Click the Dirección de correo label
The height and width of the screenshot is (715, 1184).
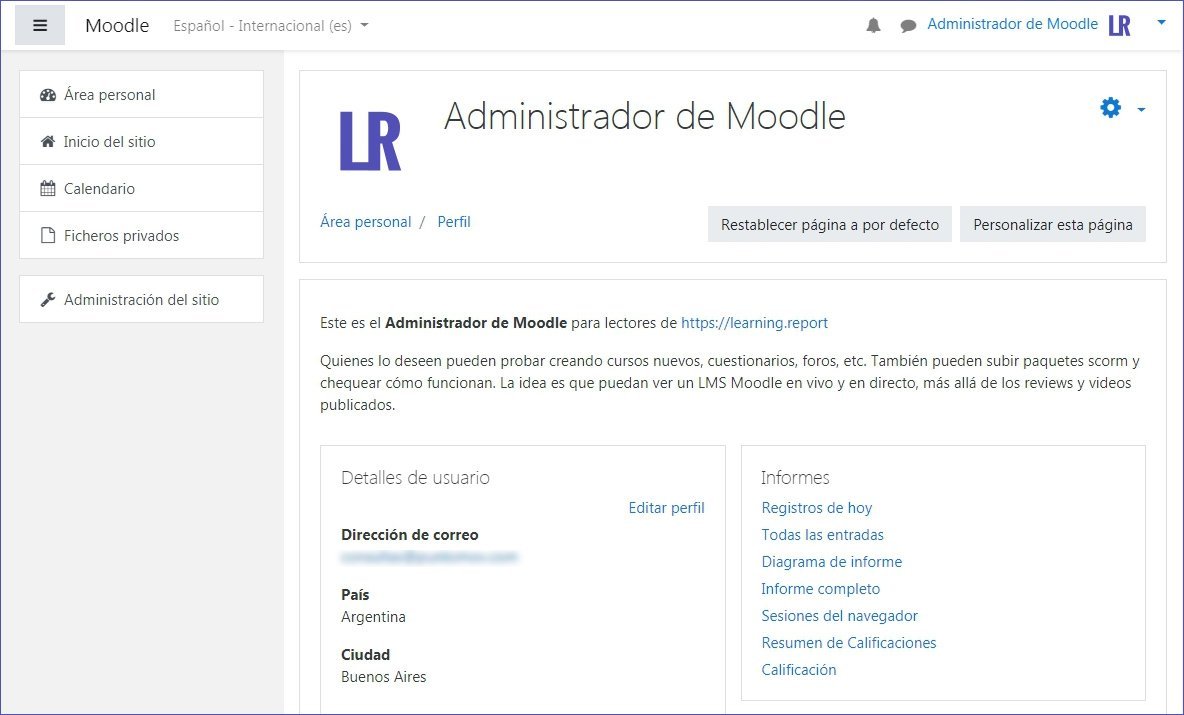409,535
